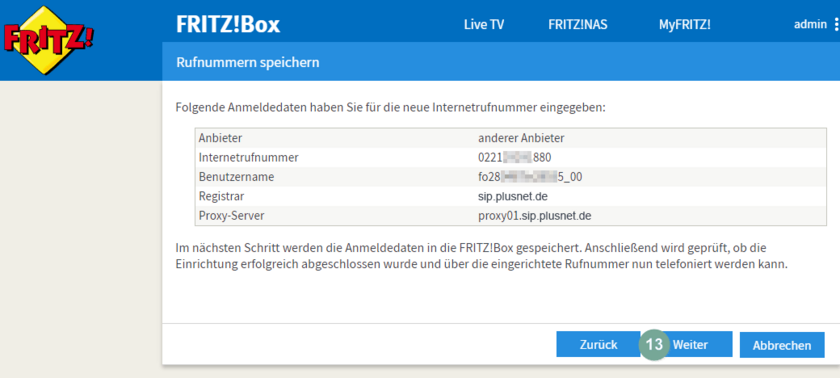Select the sip.plusnet.de Registrar value

(513, 196)
